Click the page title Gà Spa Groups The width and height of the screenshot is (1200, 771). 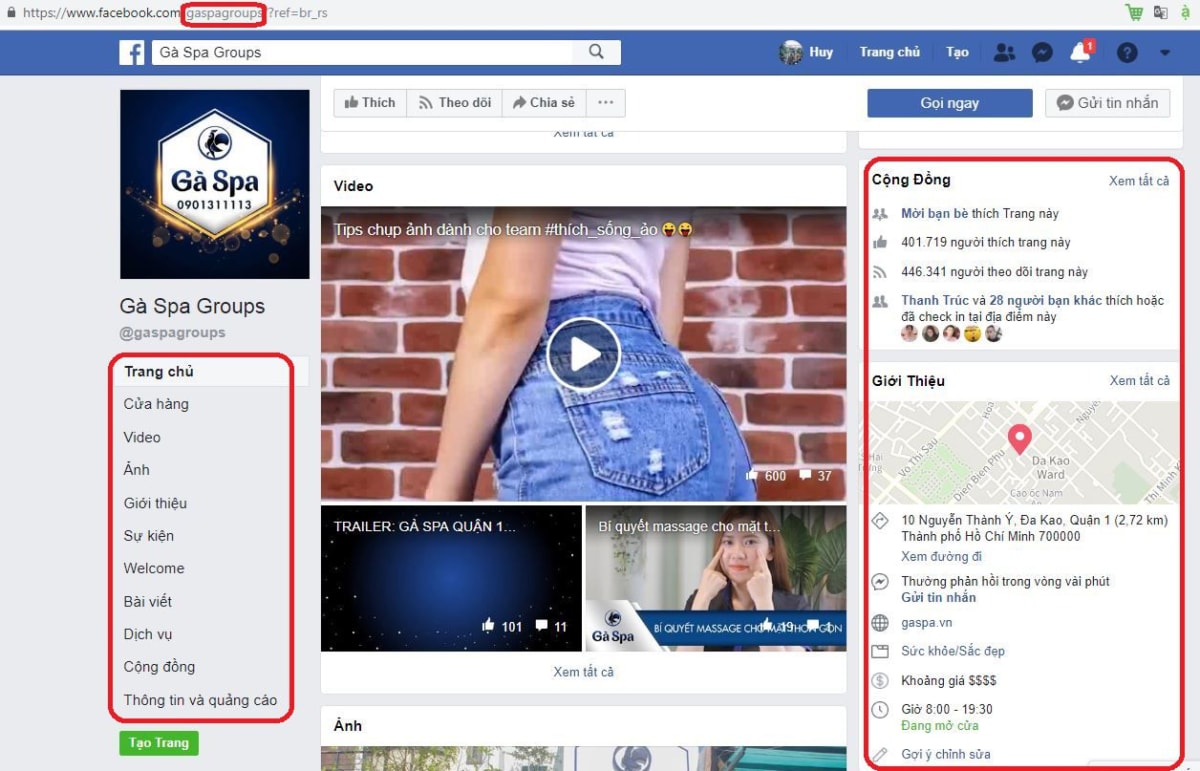click(x=192, y=307)
